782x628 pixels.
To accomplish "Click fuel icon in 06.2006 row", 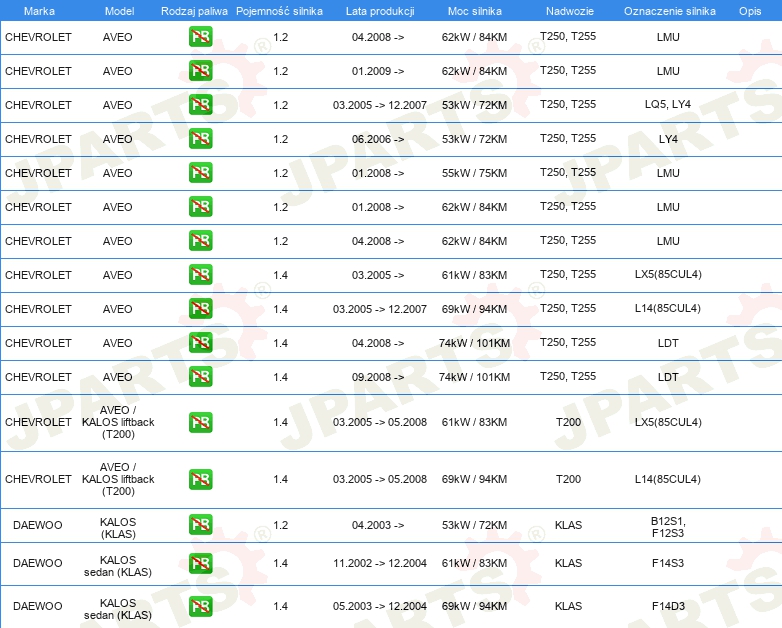I will point(200,139).
